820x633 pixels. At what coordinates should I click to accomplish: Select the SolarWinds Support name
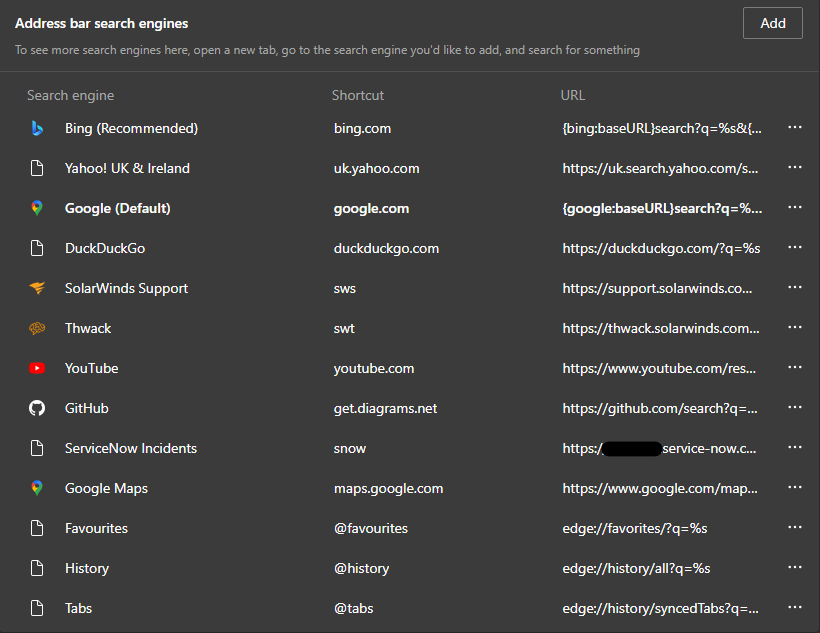pos(126,289)
